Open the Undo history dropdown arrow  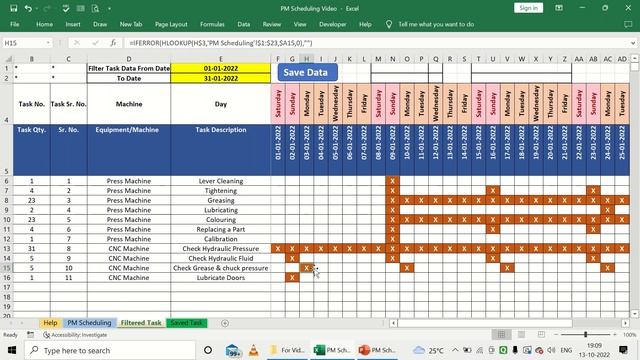point(36,9)
